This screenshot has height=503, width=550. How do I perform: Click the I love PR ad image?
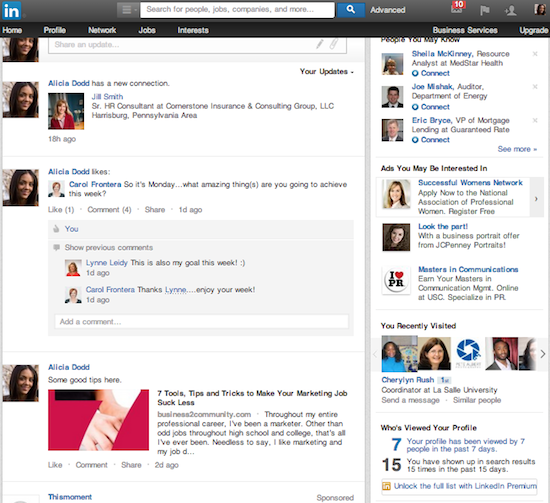point(396,280)
